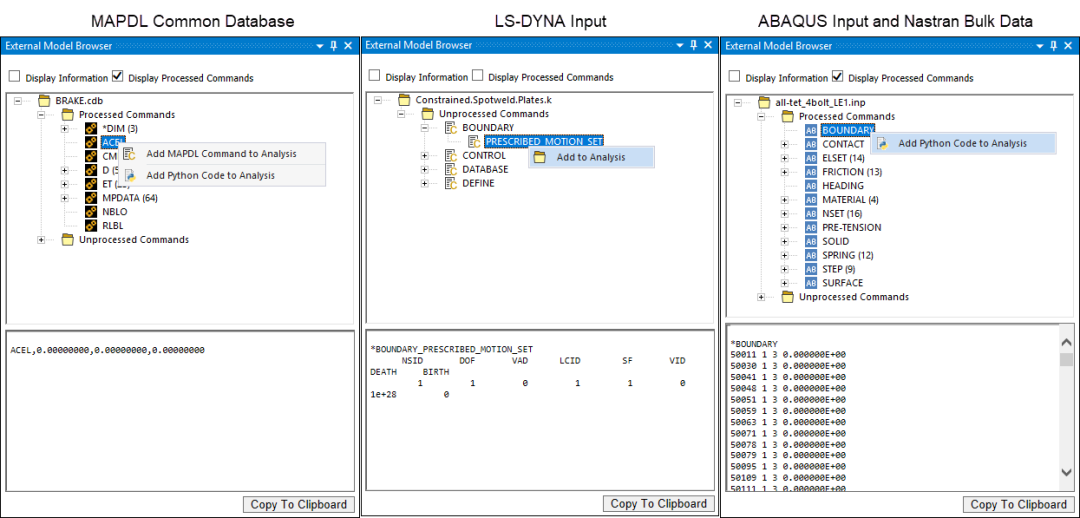Click Copy To Clipboard in MAPDL browser

[x=300, y=504]
